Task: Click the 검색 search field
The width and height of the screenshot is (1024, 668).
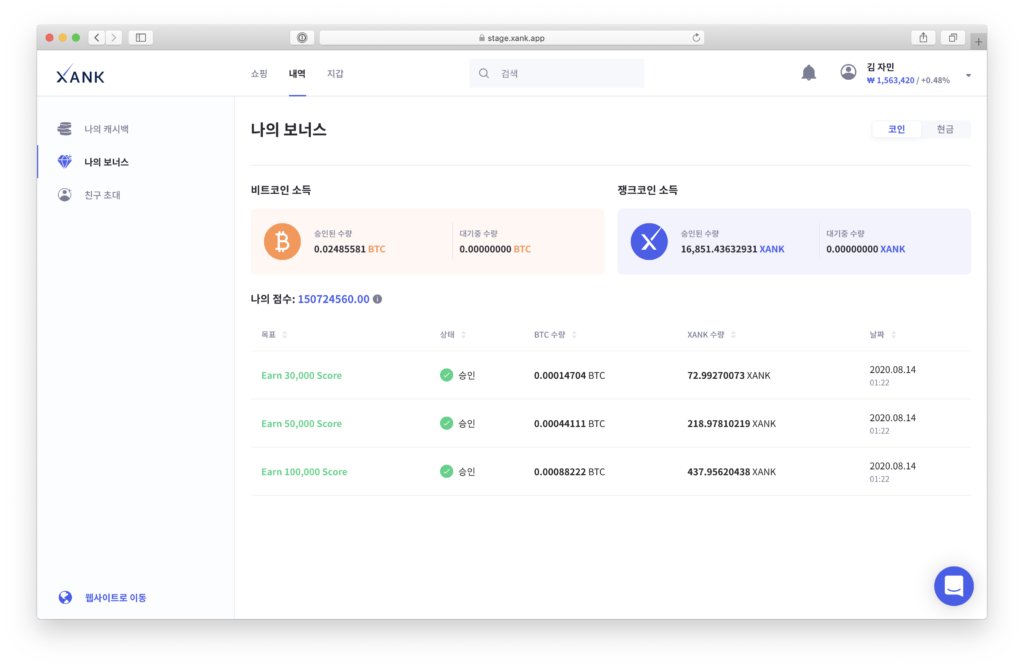Action: coord(556,73)
